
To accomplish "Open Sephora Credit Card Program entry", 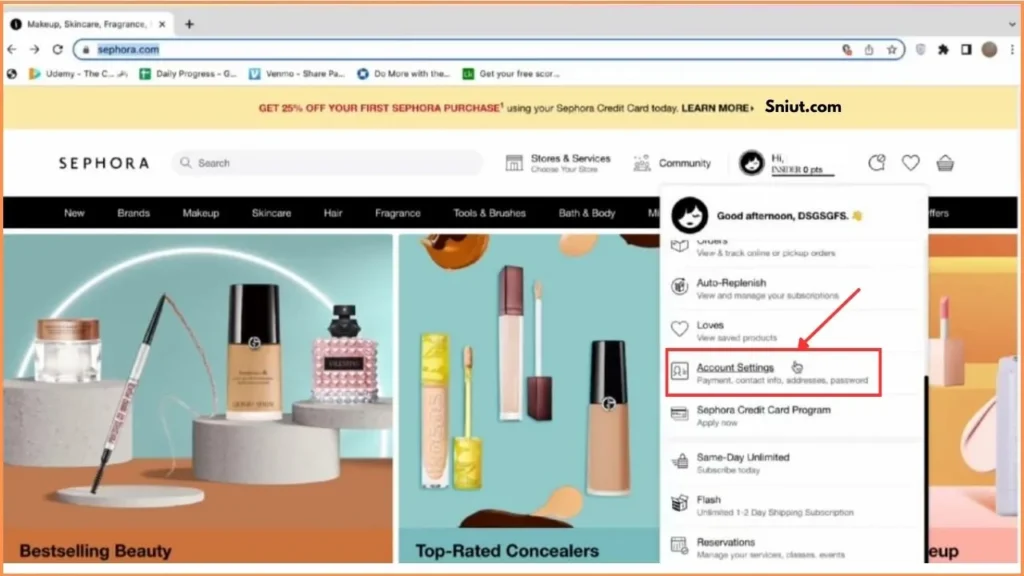I will click(x=749, y=410).
